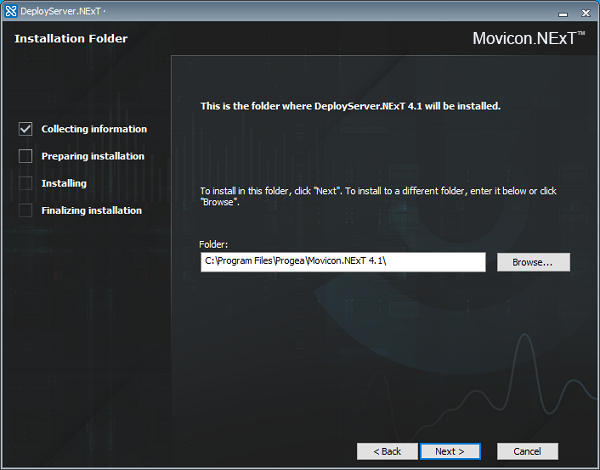Image resolution: width=600 pixels, height=470 pixels.
Task: Cancel the installation
Action: click(x=527, y=452)
